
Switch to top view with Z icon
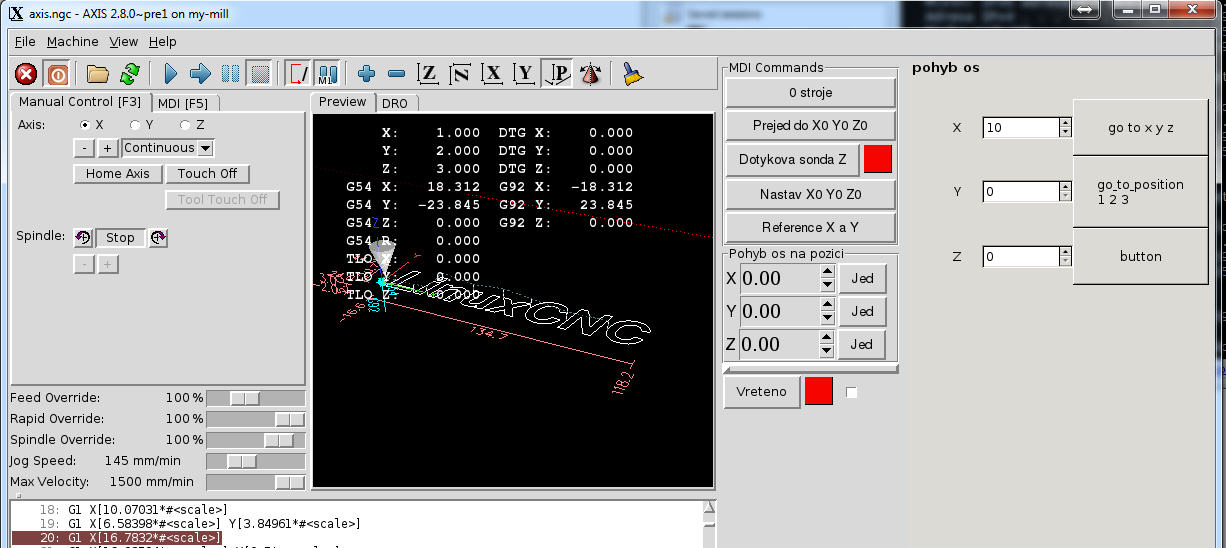tap(428, 74)
